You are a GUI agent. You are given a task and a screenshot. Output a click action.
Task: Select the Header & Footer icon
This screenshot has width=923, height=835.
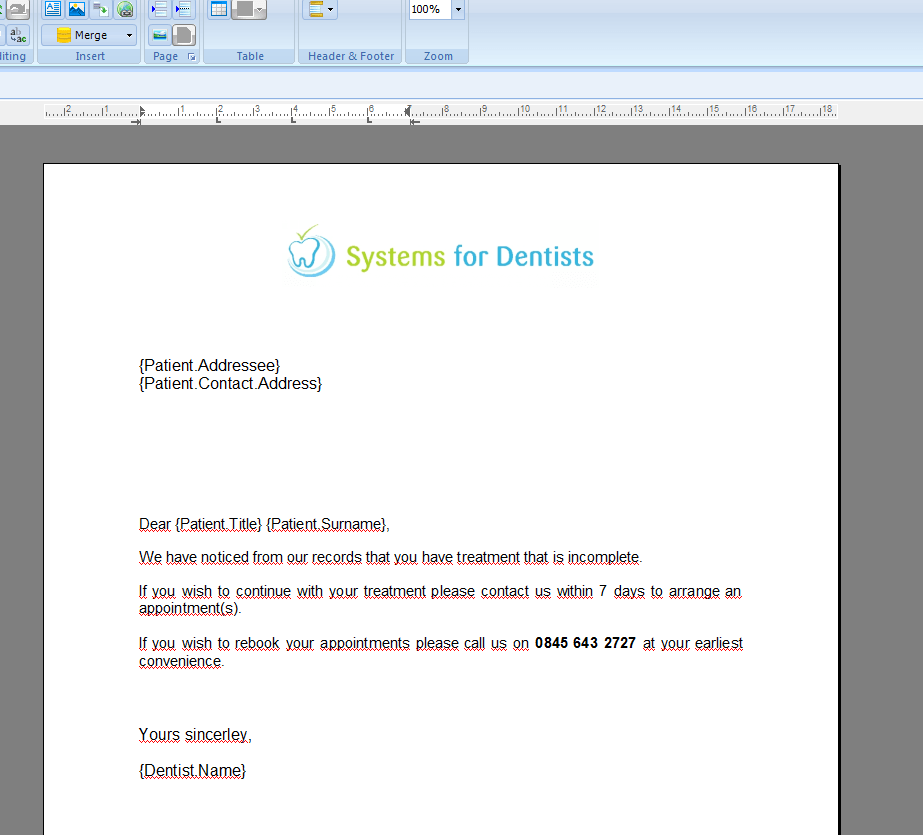(315, 9)
